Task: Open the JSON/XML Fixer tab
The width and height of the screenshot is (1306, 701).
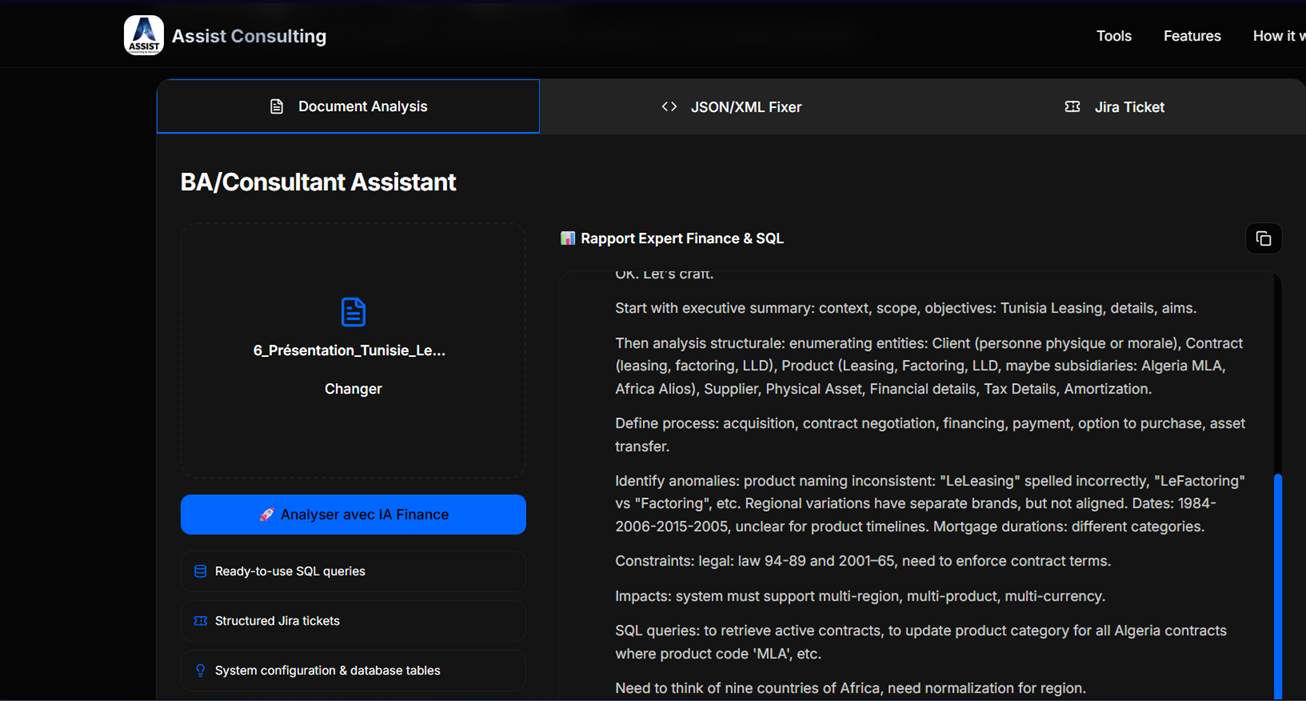Action: pos(732,107)
